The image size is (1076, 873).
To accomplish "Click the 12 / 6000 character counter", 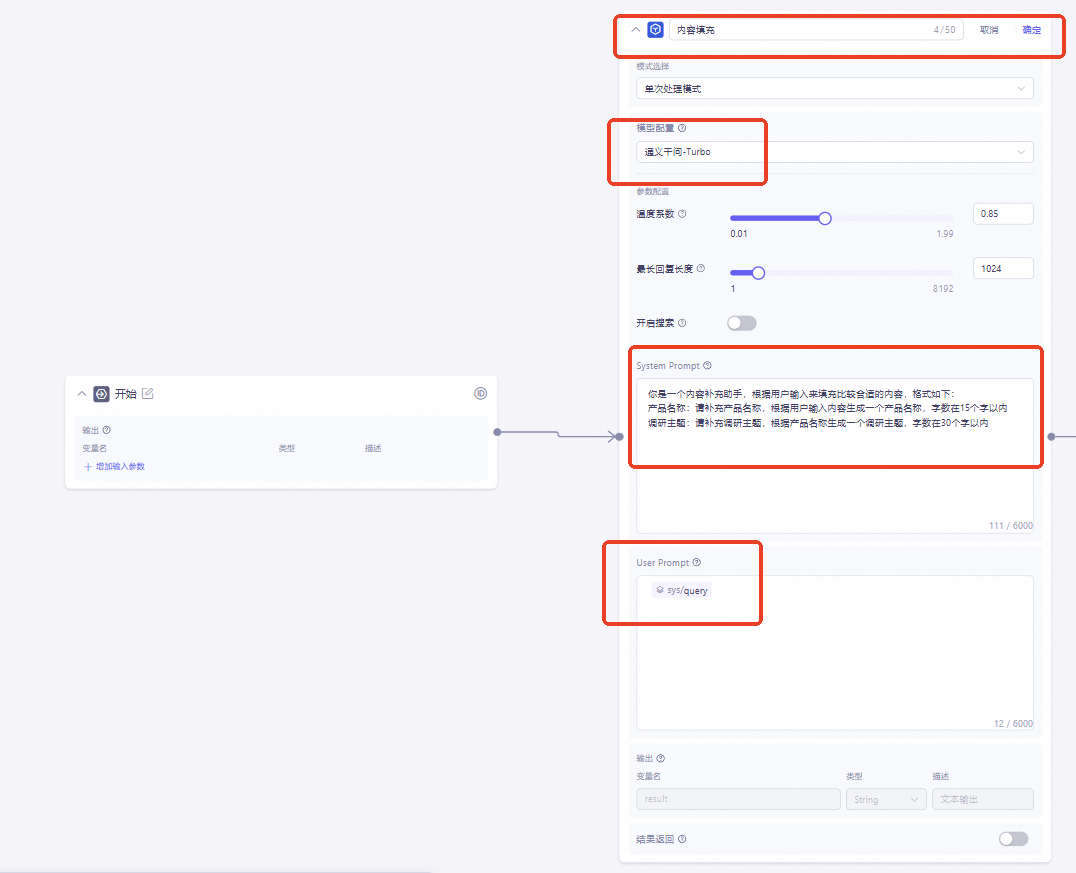I will (x=1013, y=723).
